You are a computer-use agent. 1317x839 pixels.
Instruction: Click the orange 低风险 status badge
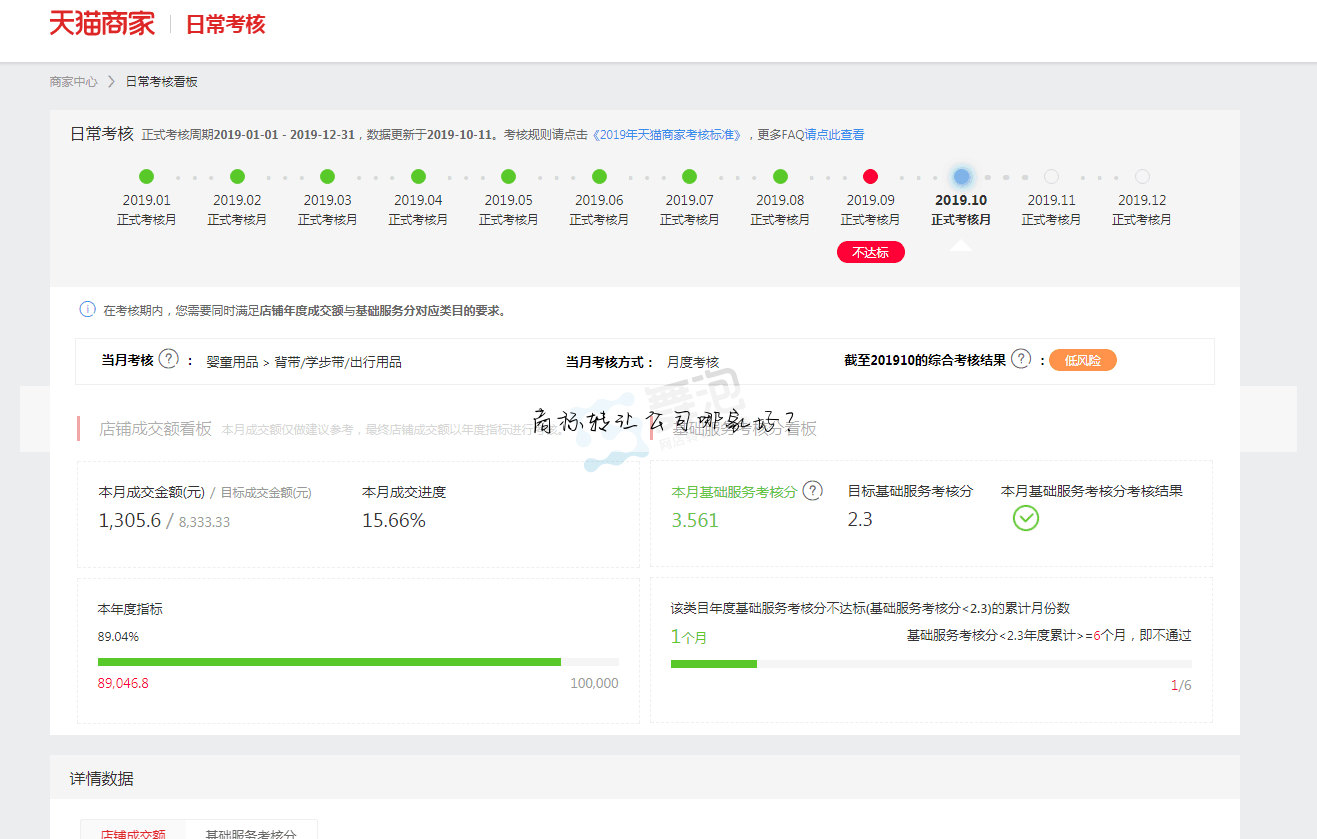click(1082, 360)
